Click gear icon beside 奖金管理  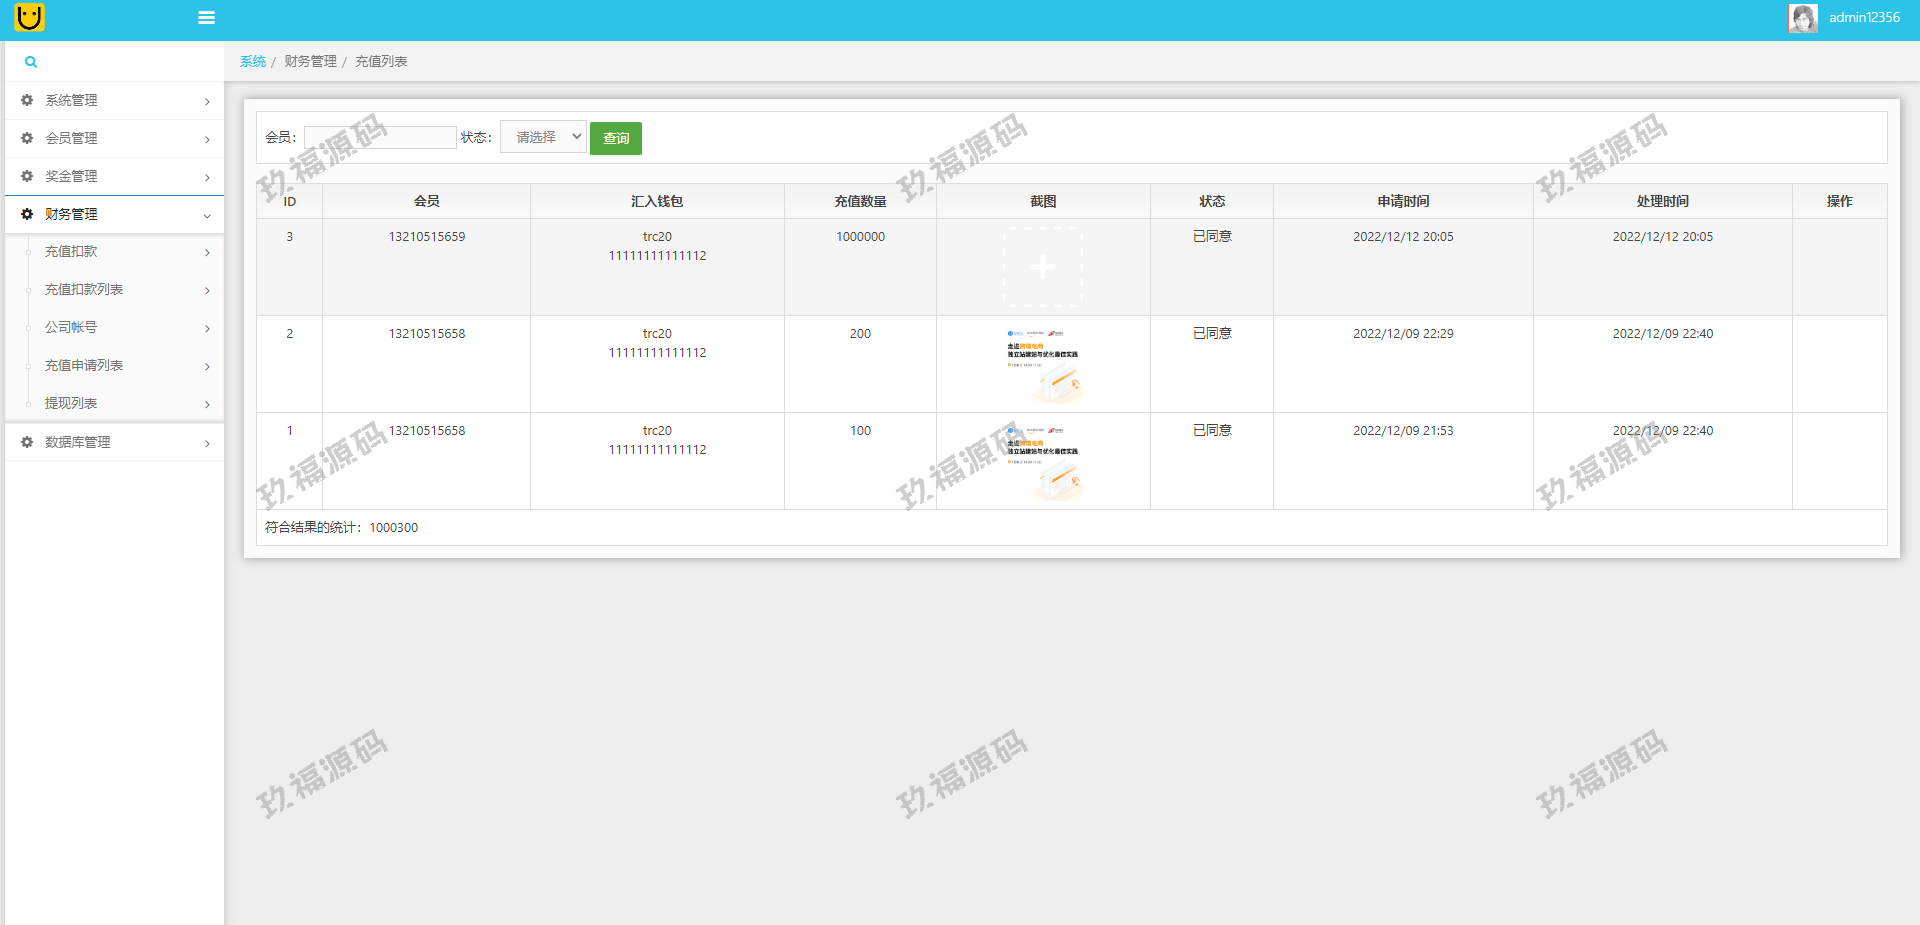pyautogui.click(x=27, y=176)
